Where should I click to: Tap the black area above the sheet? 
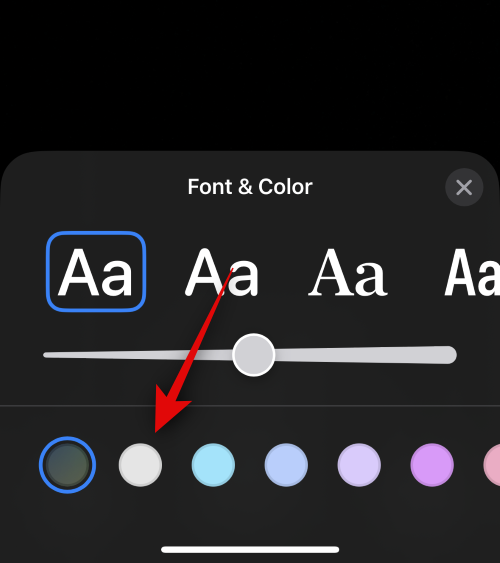tap(250, 75)
